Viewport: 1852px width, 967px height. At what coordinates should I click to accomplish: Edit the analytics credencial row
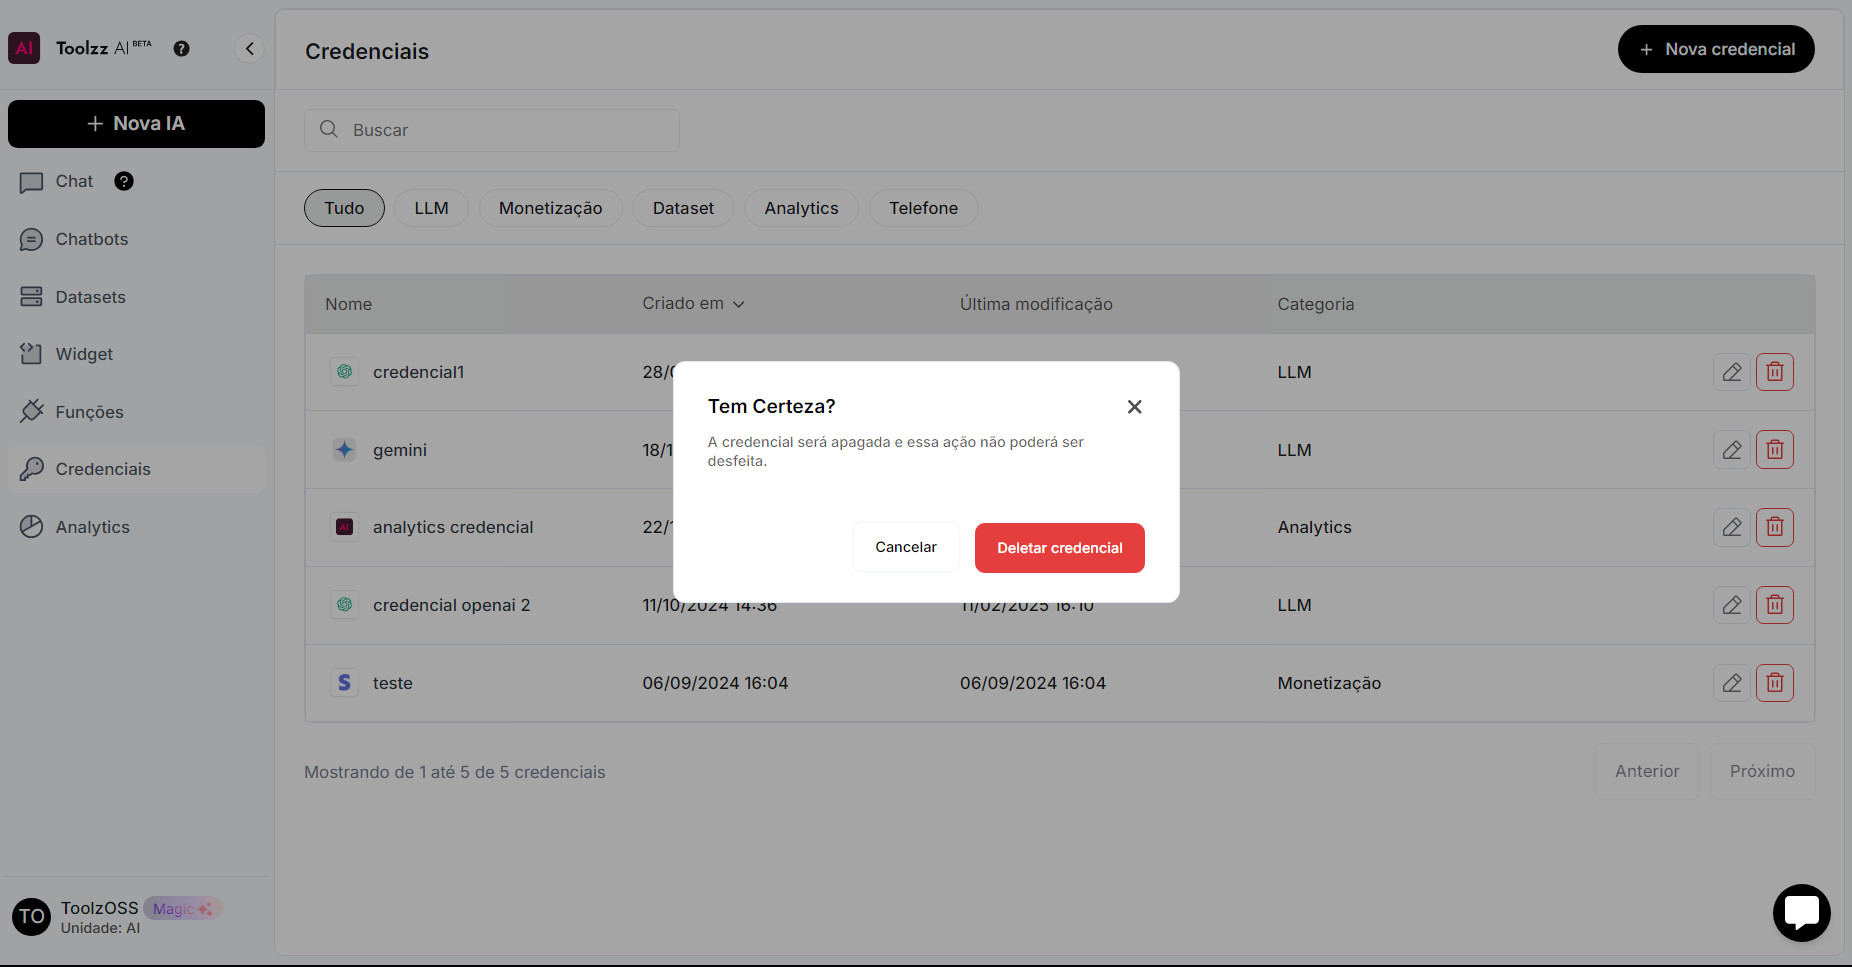click(x=1732, y=527)
